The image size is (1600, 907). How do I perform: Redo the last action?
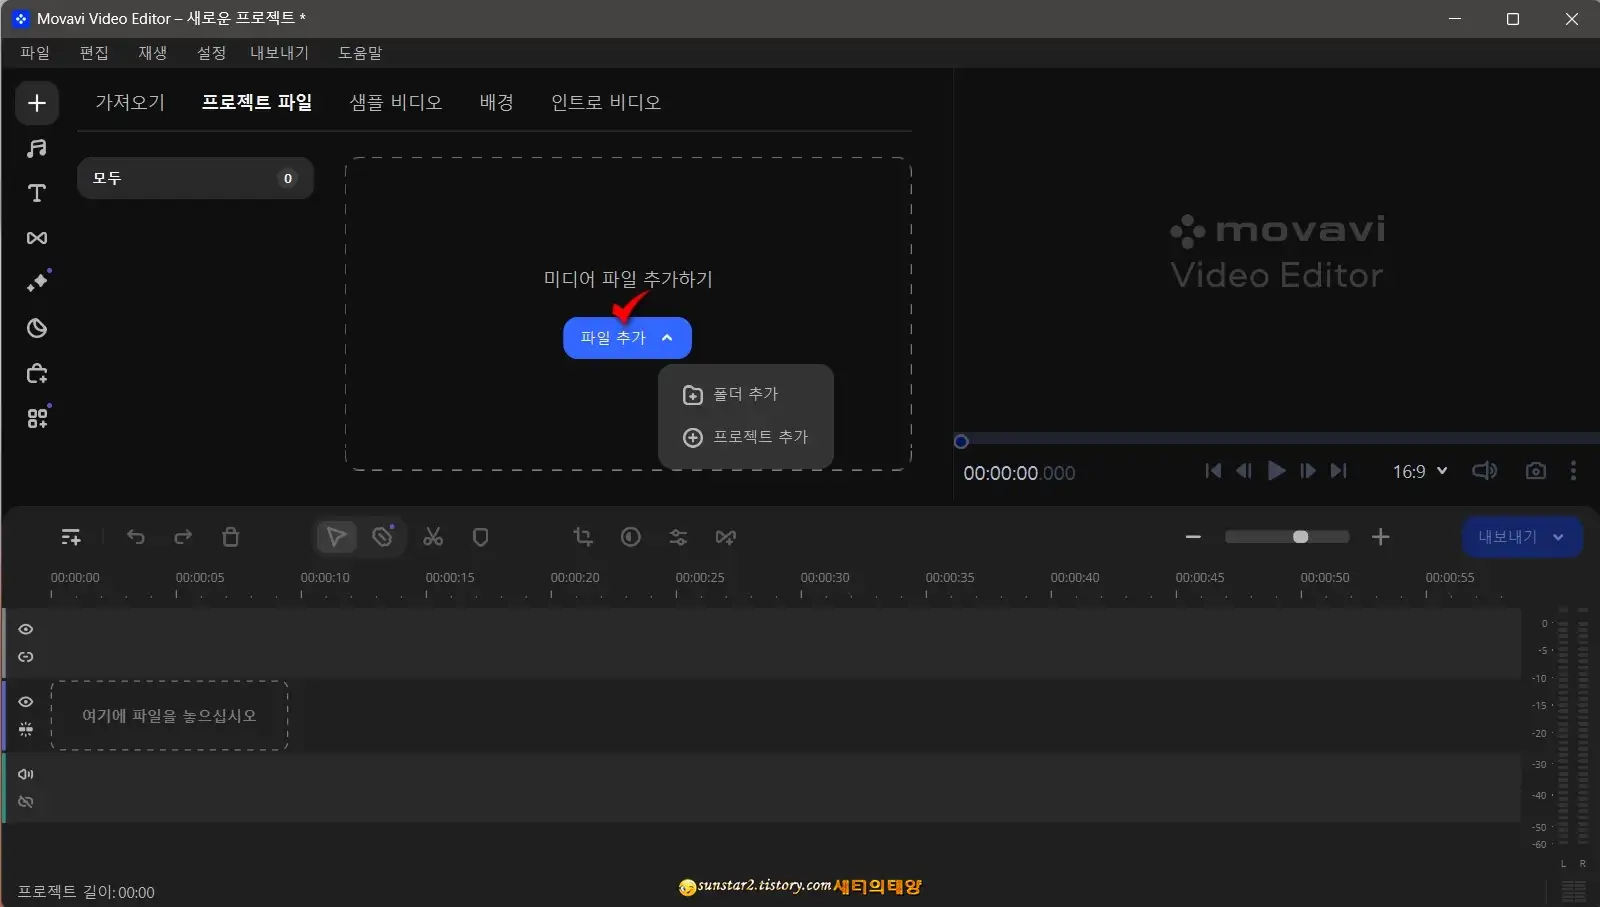[x=183, y=537]
